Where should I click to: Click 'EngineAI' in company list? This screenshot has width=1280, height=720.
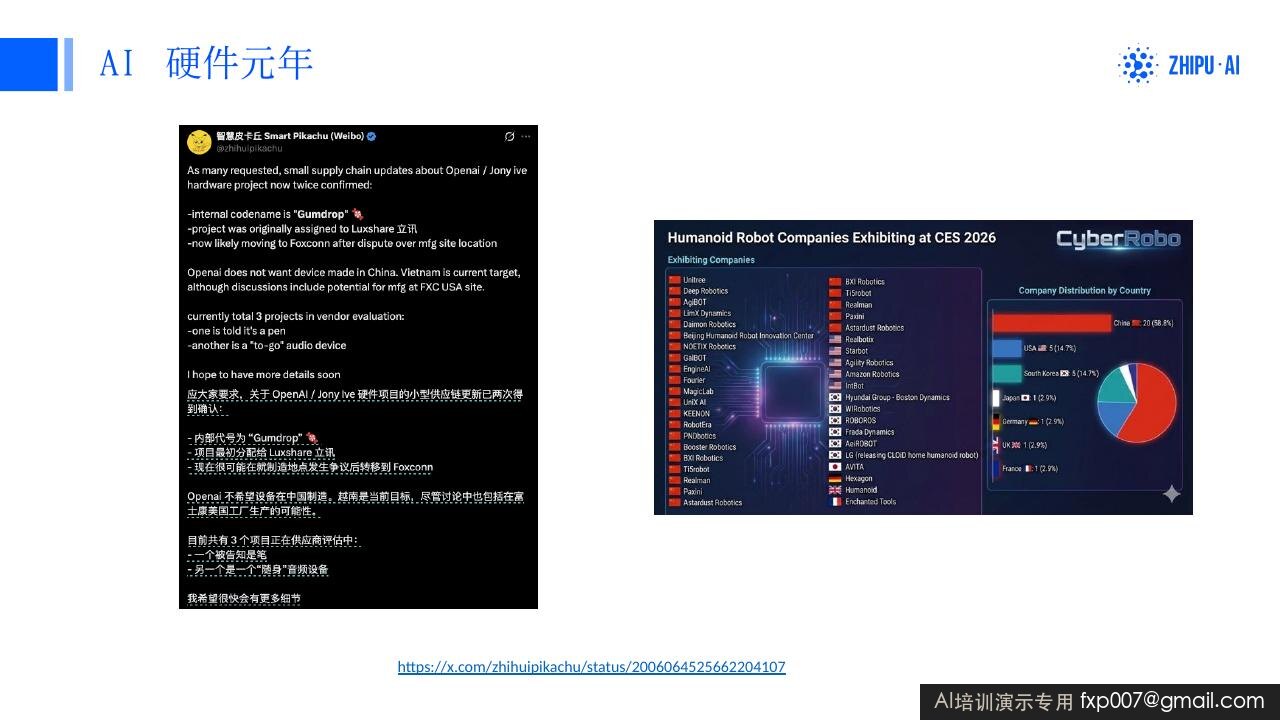pos(697,369)
